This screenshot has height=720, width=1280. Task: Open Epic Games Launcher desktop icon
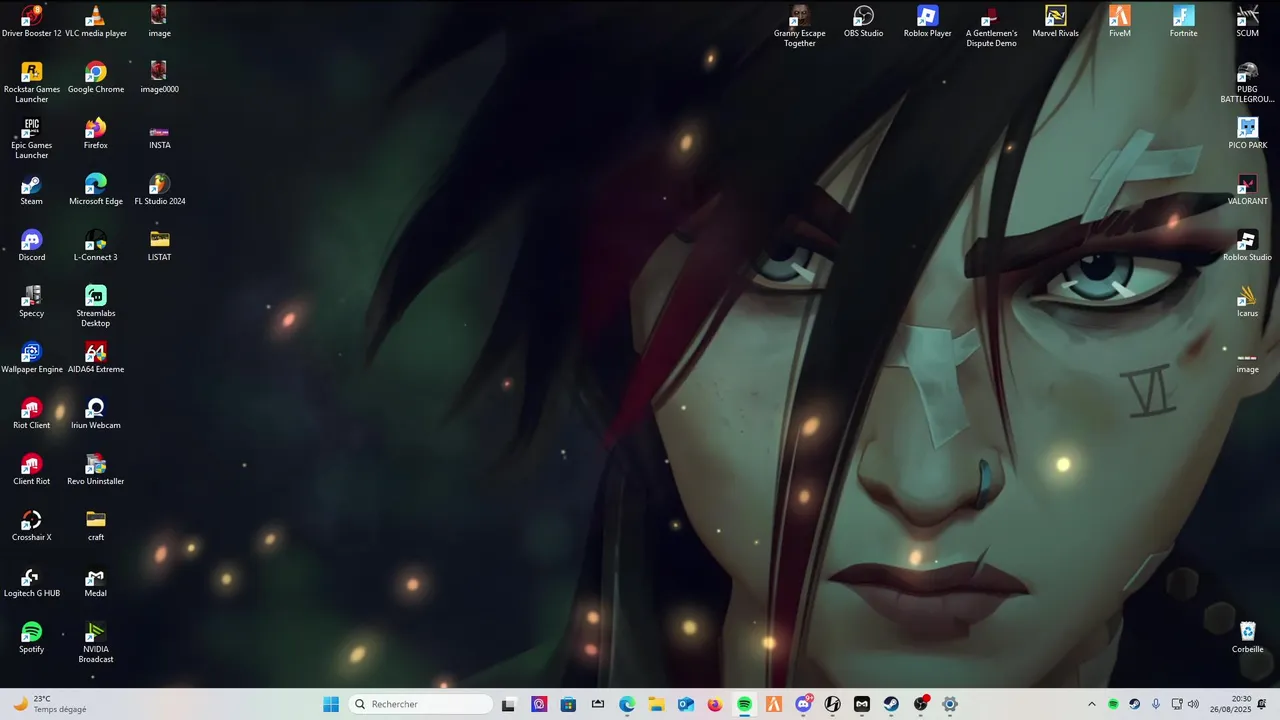pos(32,138)
